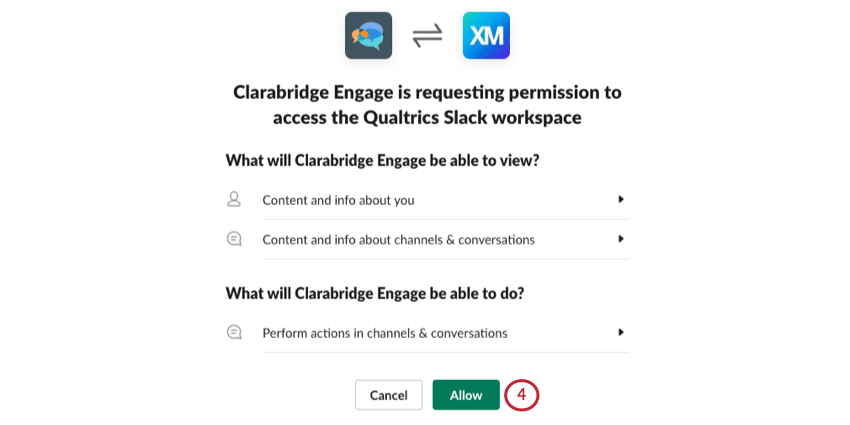Expand arrow for channels & conversations content

coord(621,239)
